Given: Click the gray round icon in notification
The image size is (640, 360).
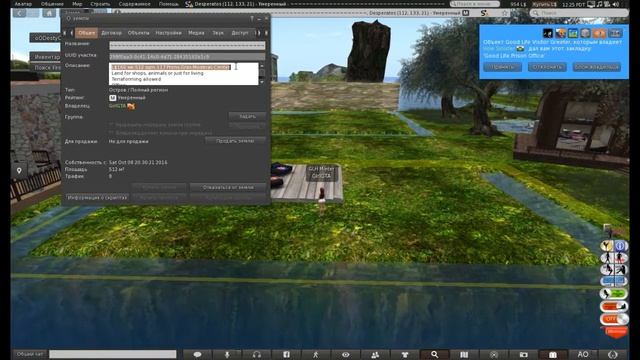Looking at the screenshot, I should click(x=586, y=33).
